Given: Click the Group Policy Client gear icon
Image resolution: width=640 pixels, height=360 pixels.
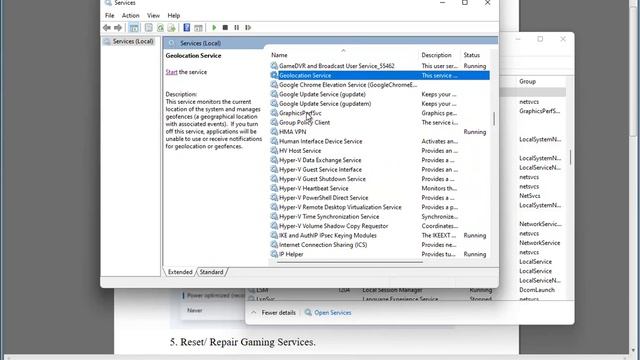Looking at the screenshot, I should [274, 122].
